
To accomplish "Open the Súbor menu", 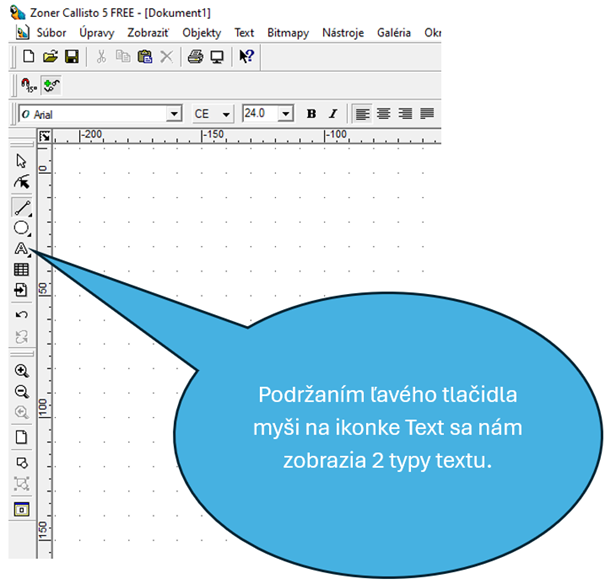I will (51, 33).
